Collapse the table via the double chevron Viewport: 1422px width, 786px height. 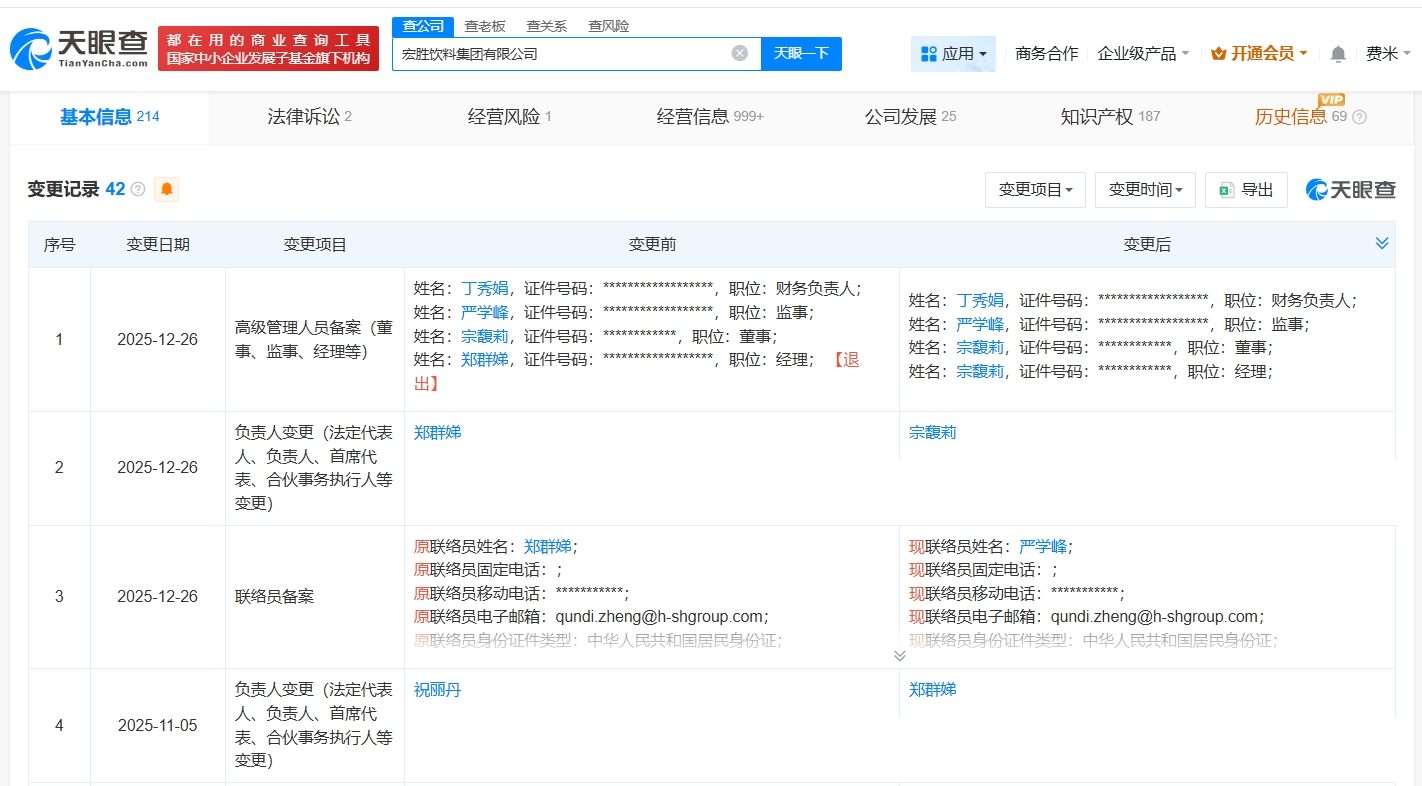1382,242
